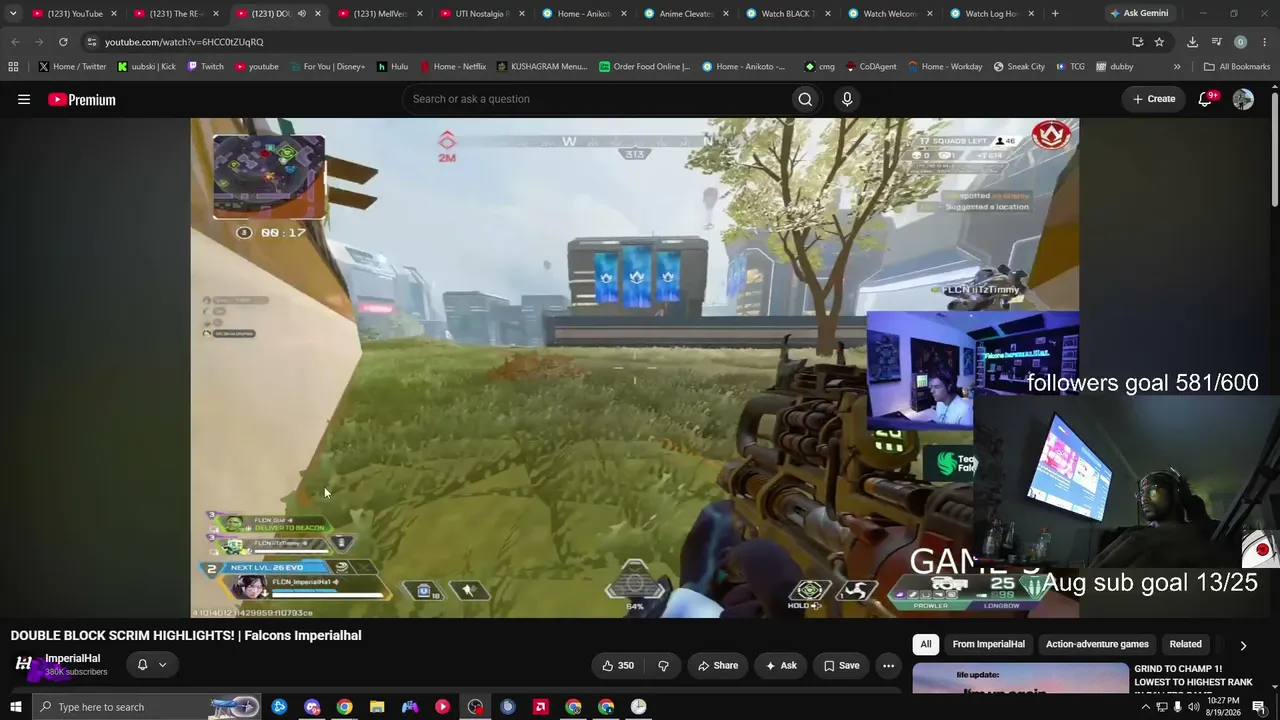This screenshot has height=720, width=1280.
Task: Select the Related filter chip
Action: pos(1186,645)
